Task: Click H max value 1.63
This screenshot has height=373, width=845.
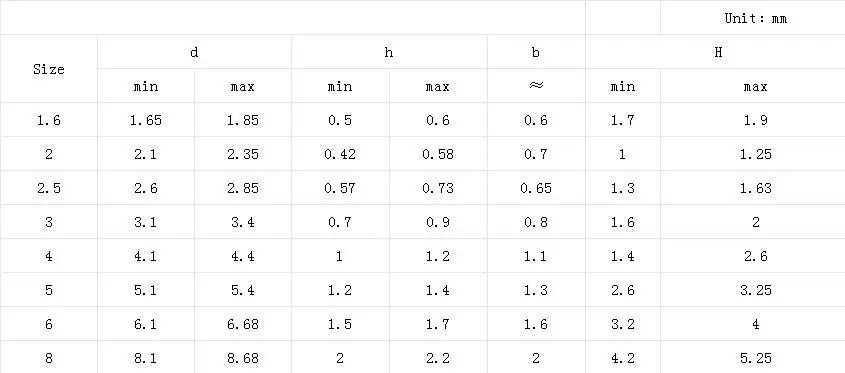Action: click(756, 188)
